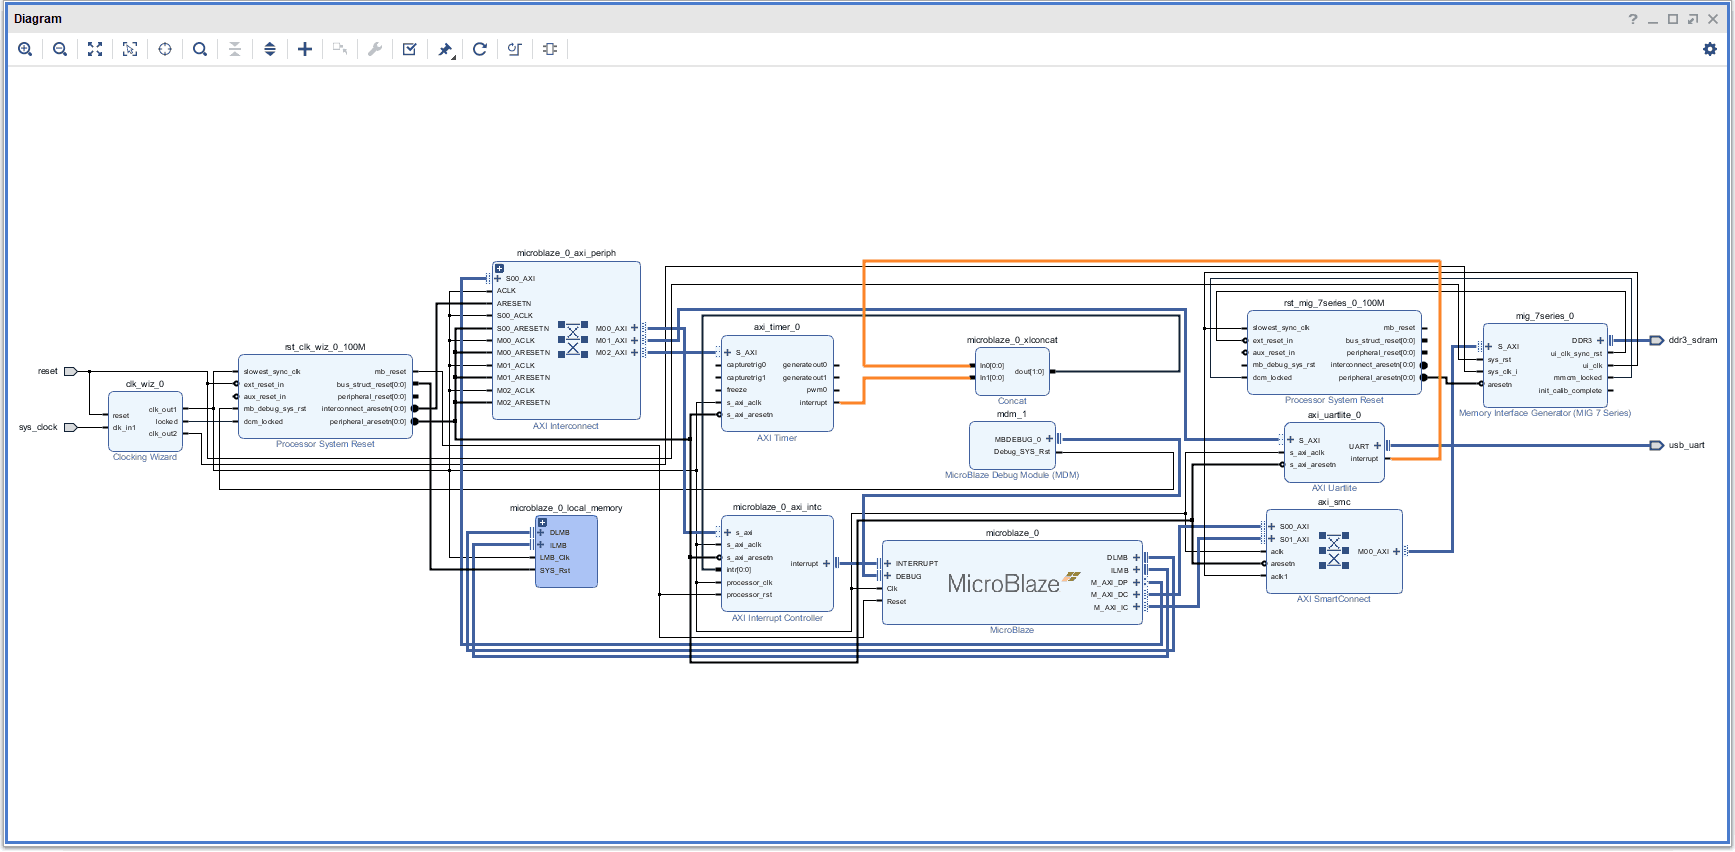Image resolution: width=1735 pixels, height=852 pixels.
Task: Fit the whole diagram with Zoom Fit
Action: tap(95, 49)
